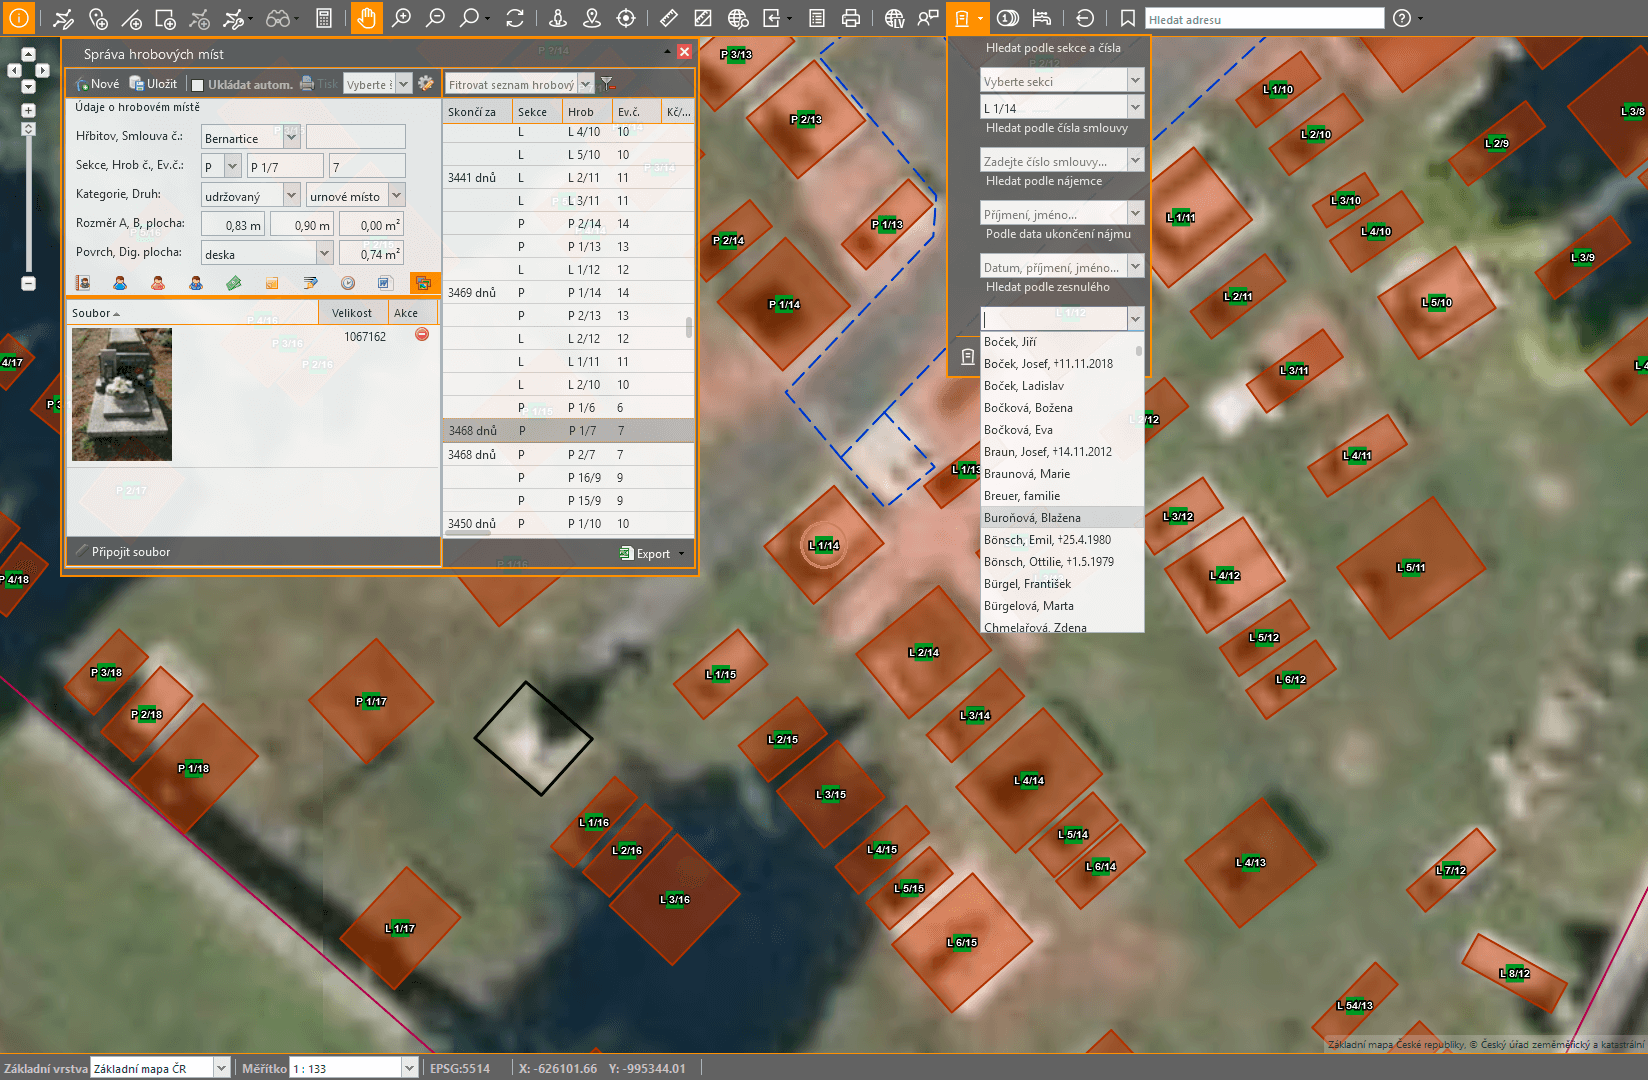This screenshot has width=1648, height=1080.
Task: Click the Uložit save button
Action: 154,84
